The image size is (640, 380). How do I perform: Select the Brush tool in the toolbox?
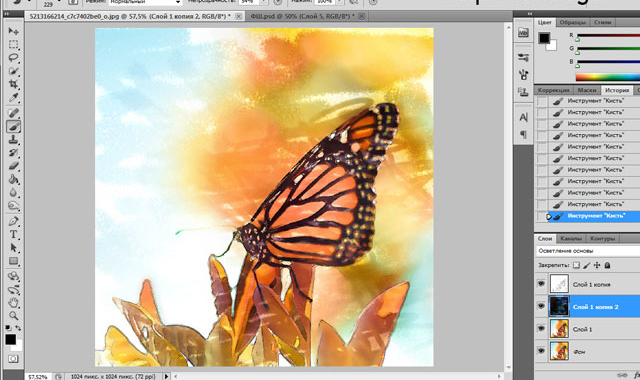pyautogui.click(x=13, y=127)
